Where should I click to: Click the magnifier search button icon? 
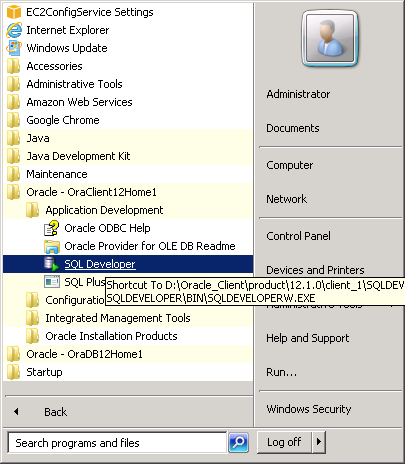coord(238,443)
